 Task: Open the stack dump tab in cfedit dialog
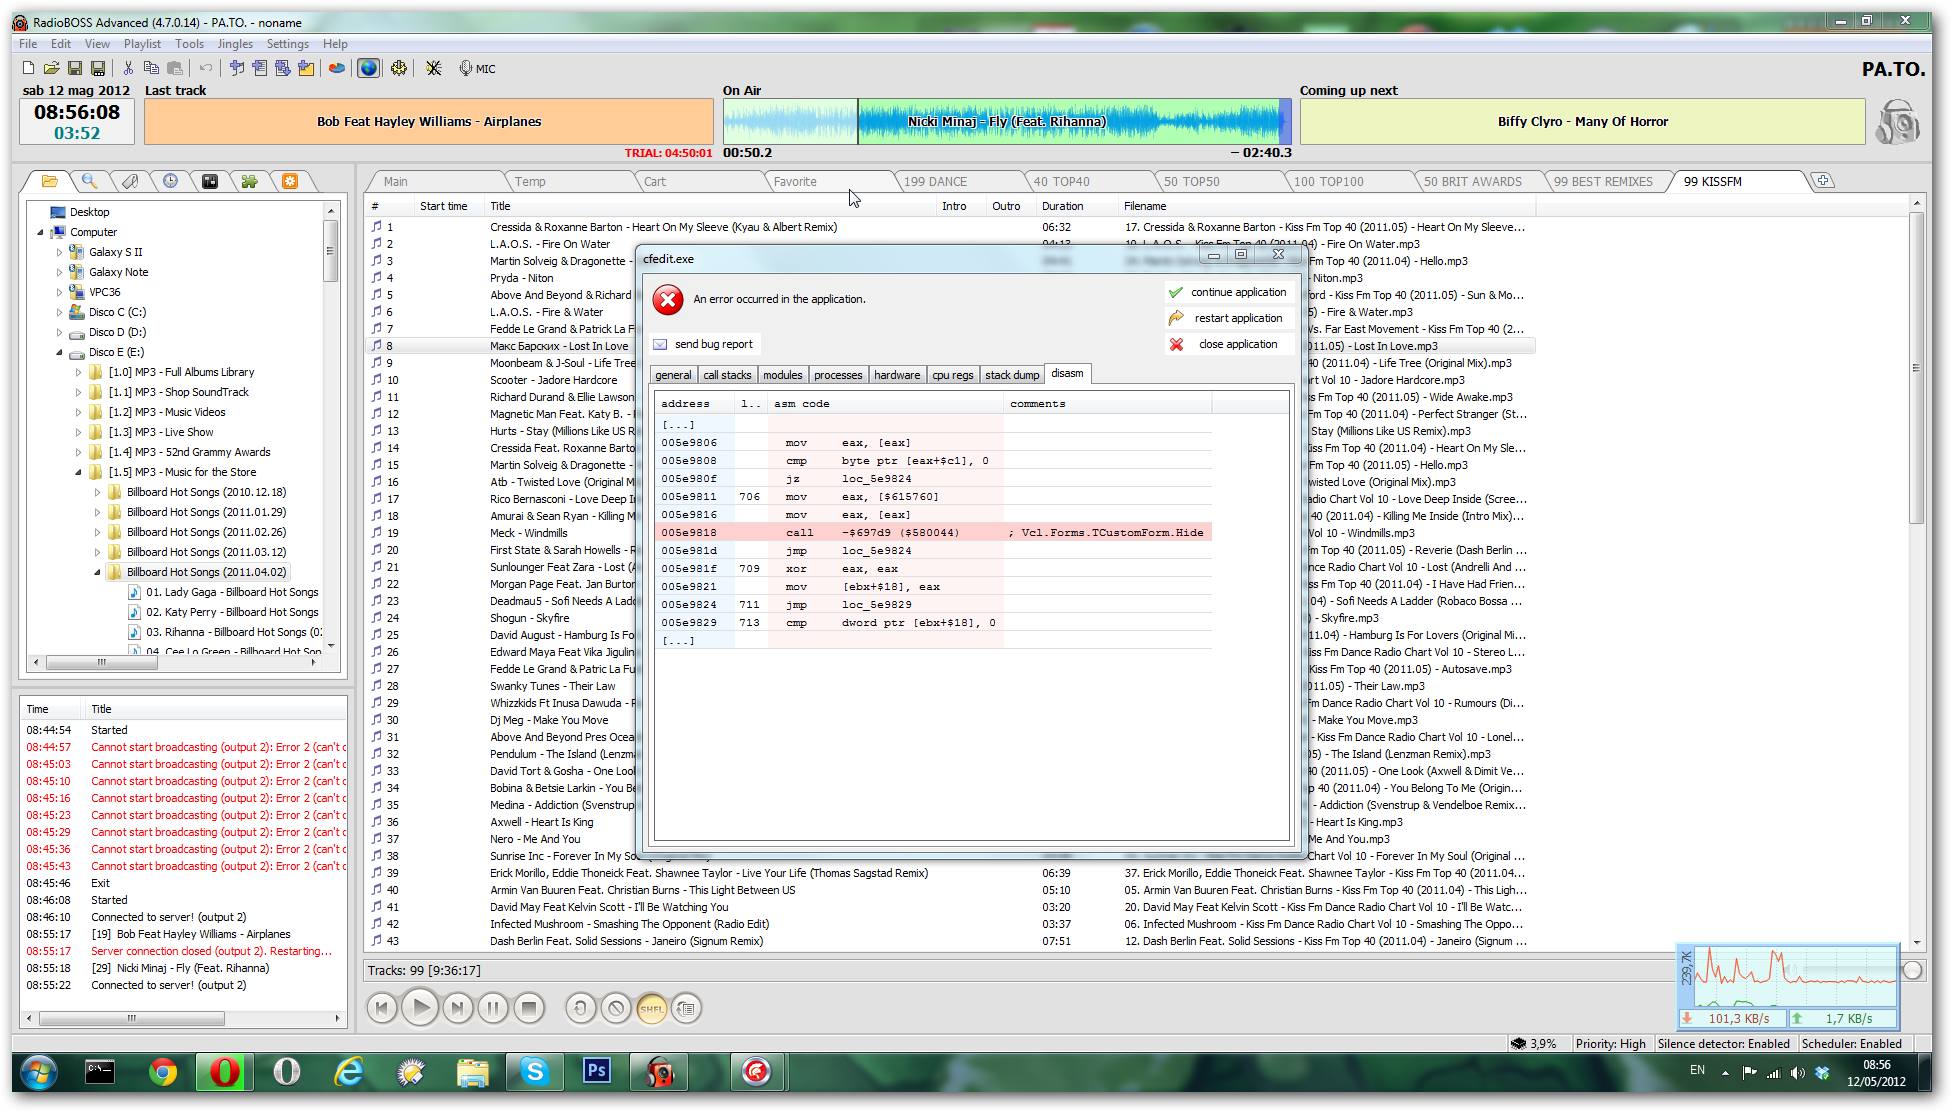point(1012,375)
